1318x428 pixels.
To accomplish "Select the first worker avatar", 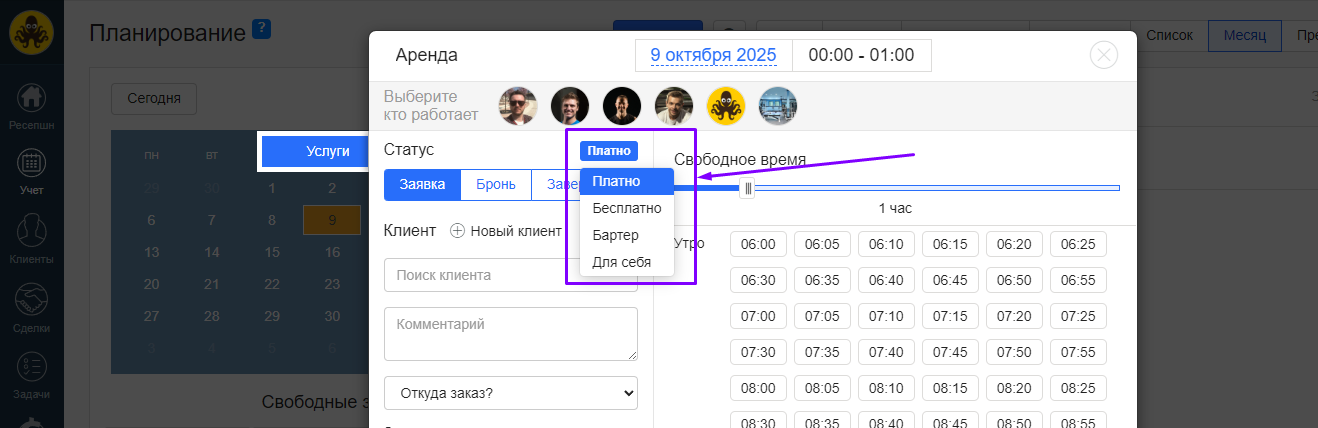I will pos(518,105).
